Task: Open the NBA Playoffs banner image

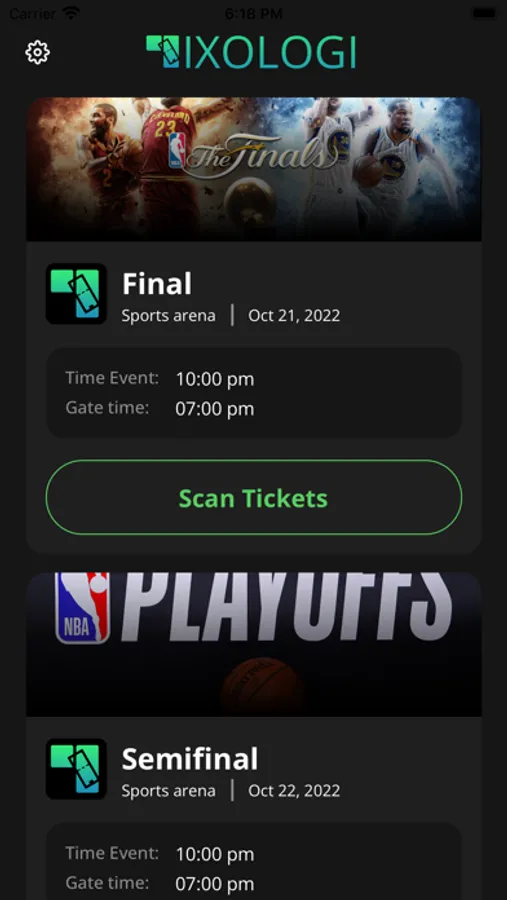Action: (x=254, y=644)
